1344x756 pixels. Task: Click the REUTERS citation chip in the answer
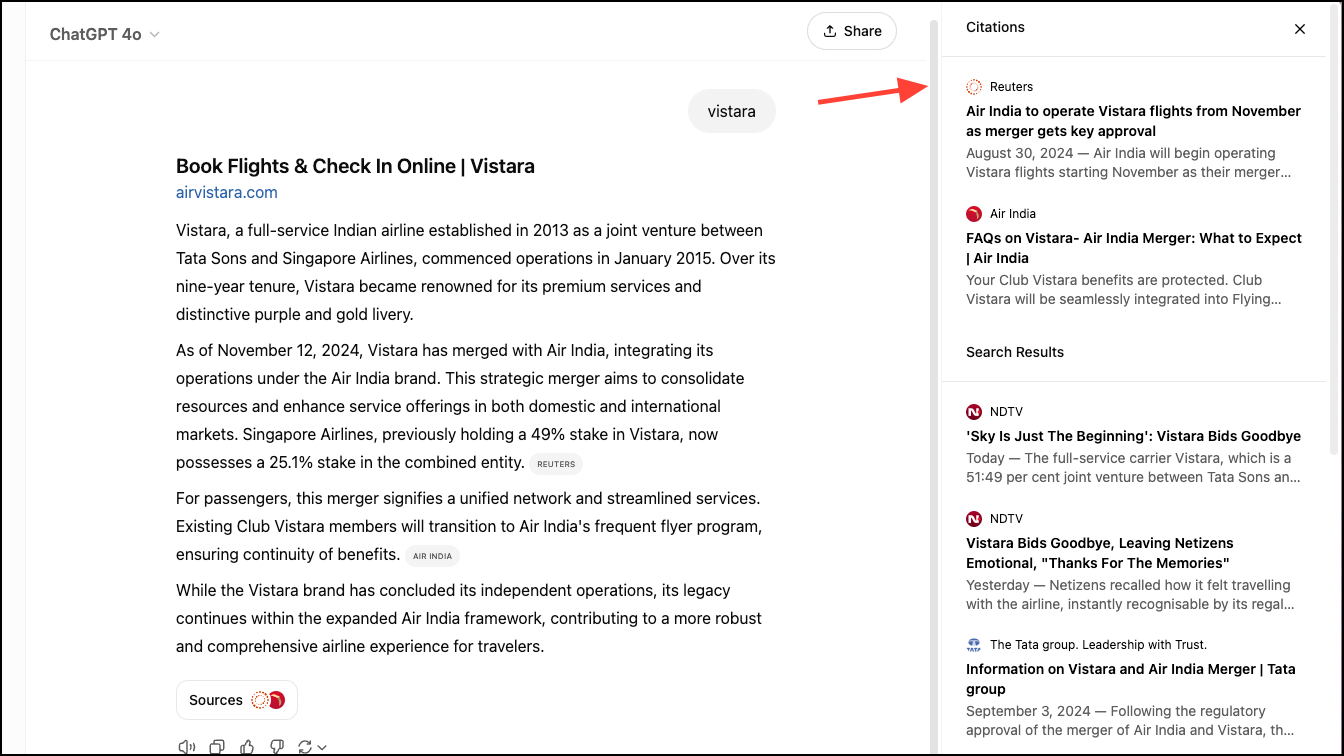pyautogui.click(x=556, y=464)
